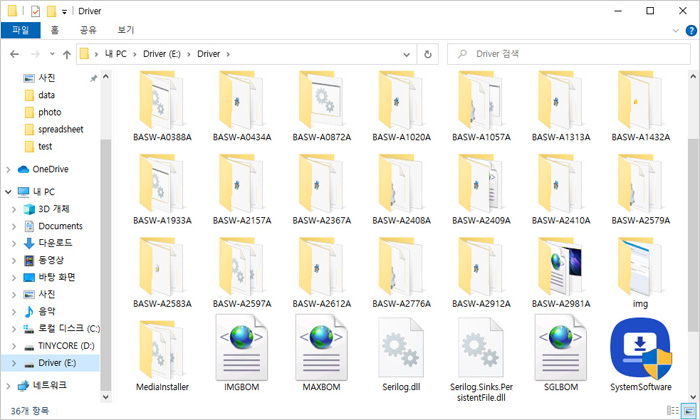Image resolution: width=700 pixels, height=420 pixels.
Task: Select the BASW-A2579A folder
Action: tap(641, 190)
